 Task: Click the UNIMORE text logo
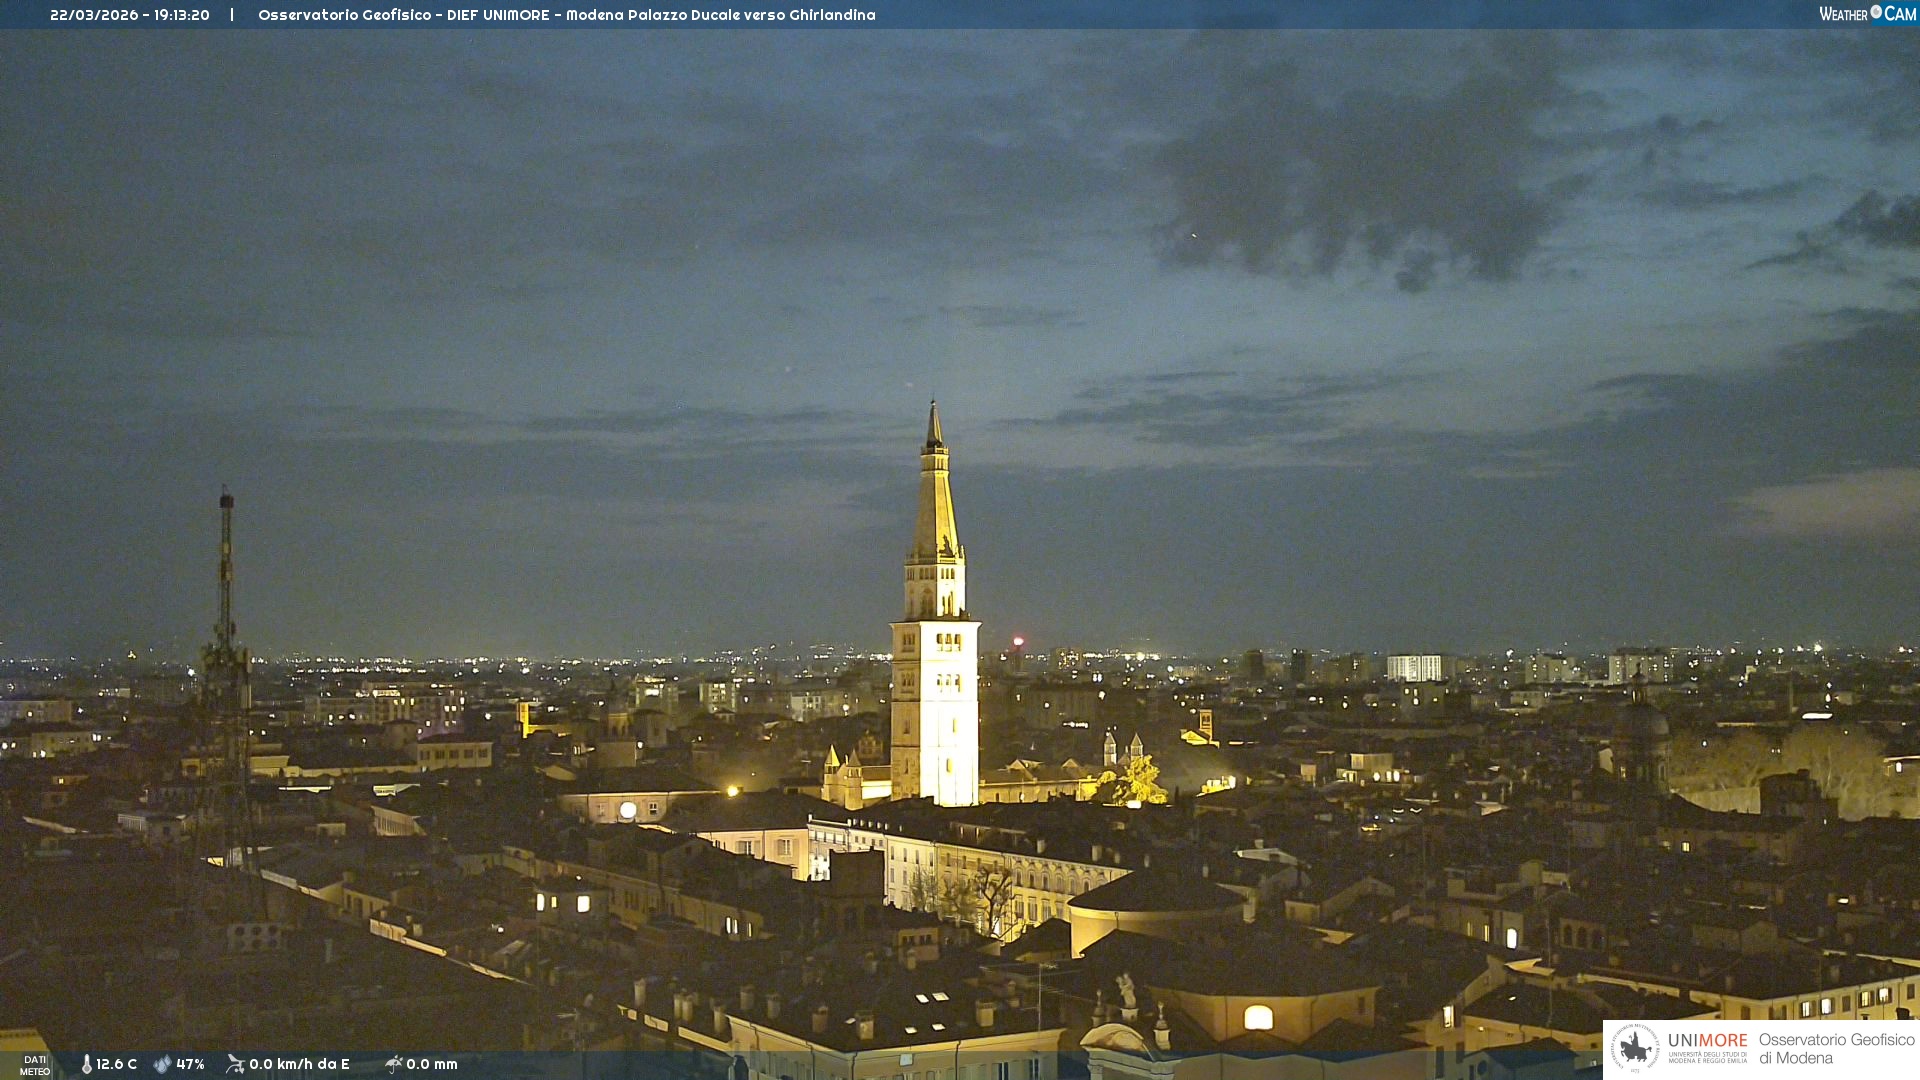tap(1707, 1041)
